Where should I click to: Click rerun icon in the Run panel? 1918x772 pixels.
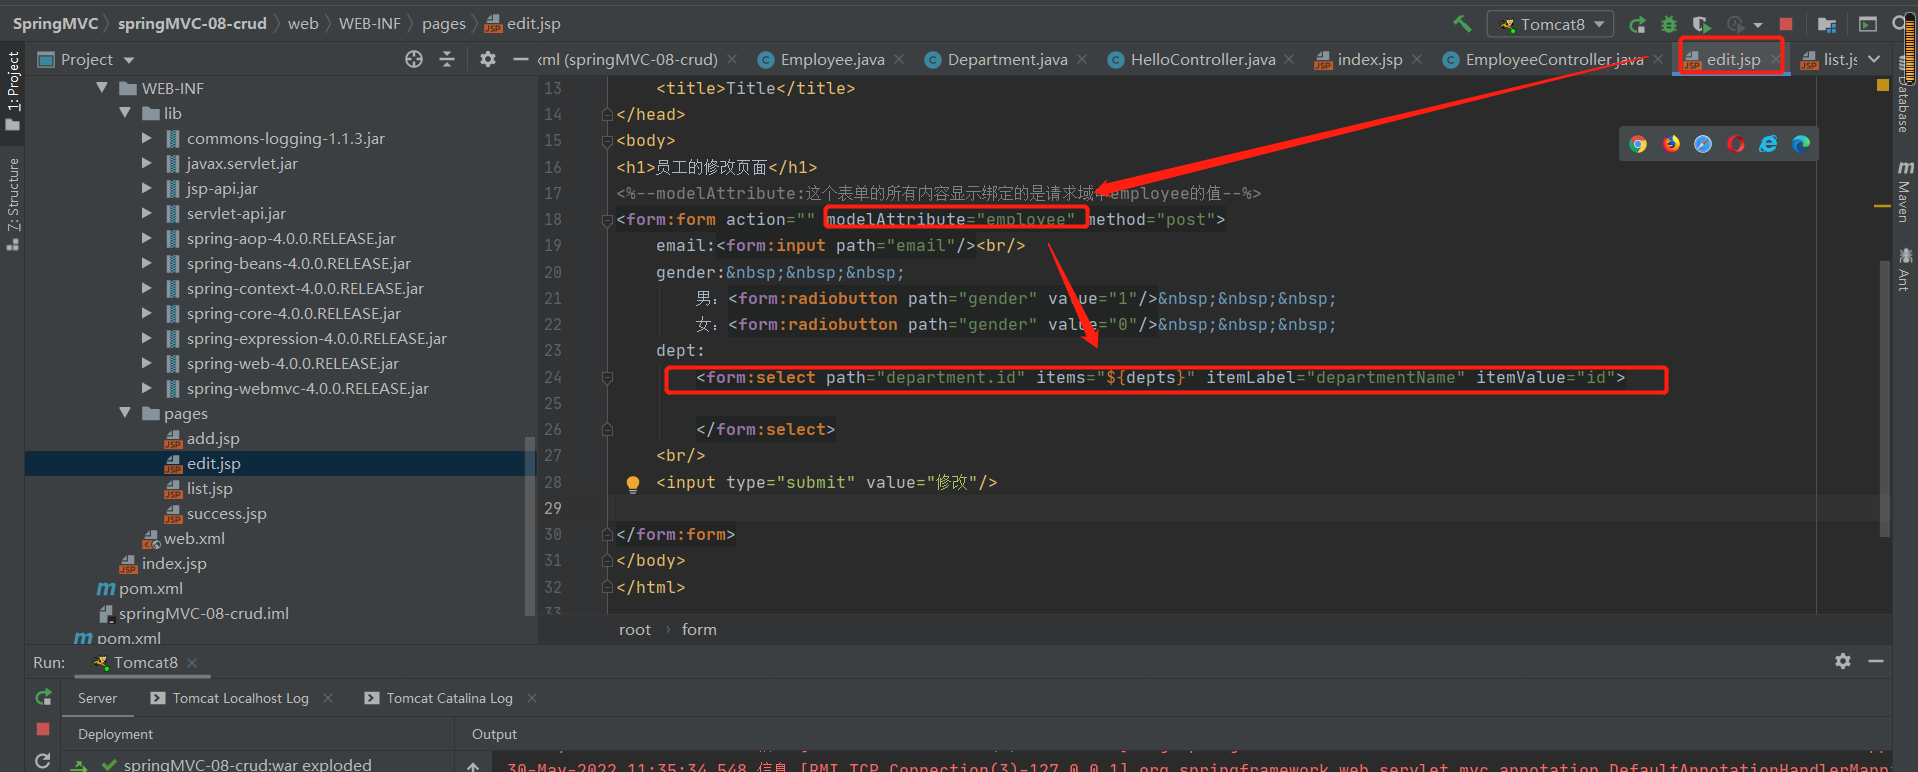coord(43,697)
